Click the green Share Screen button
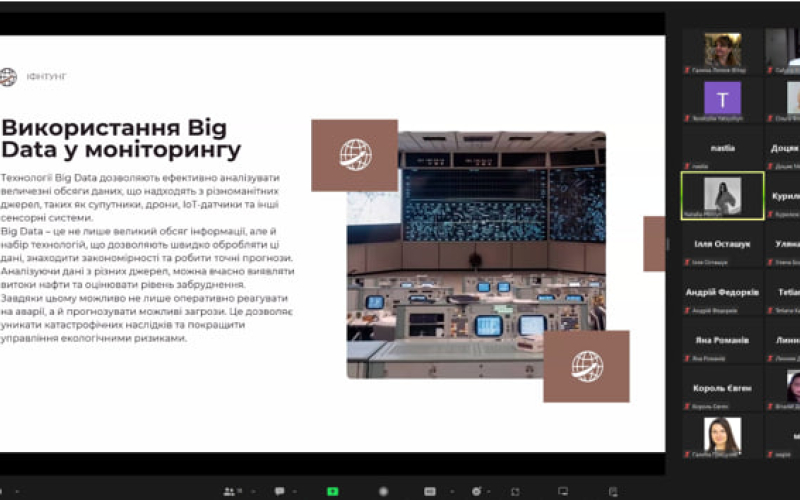Image resolution: width=800 pixels, height=500 pixels. point(332,491)
